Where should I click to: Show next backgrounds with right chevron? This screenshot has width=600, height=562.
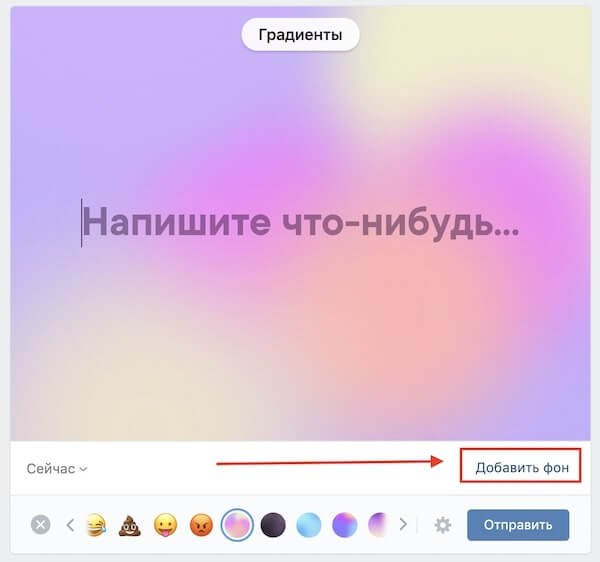click(x=403, y=525)
